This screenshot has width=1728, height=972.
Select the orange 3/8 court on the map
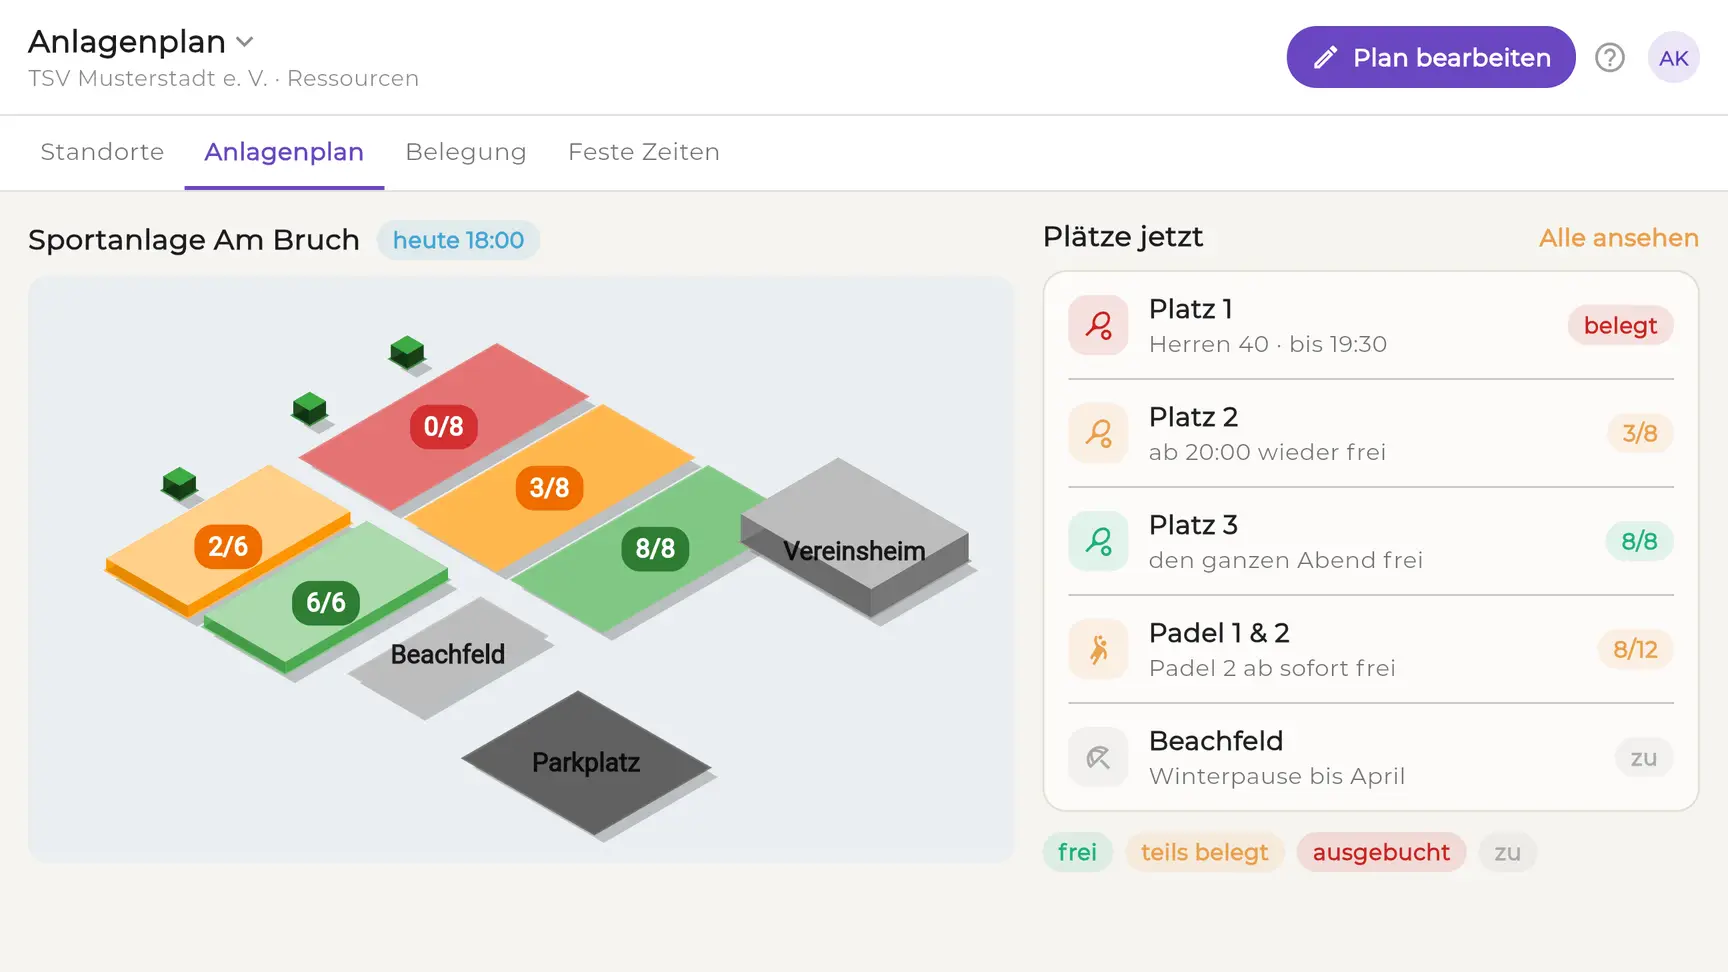coord(549,488)
